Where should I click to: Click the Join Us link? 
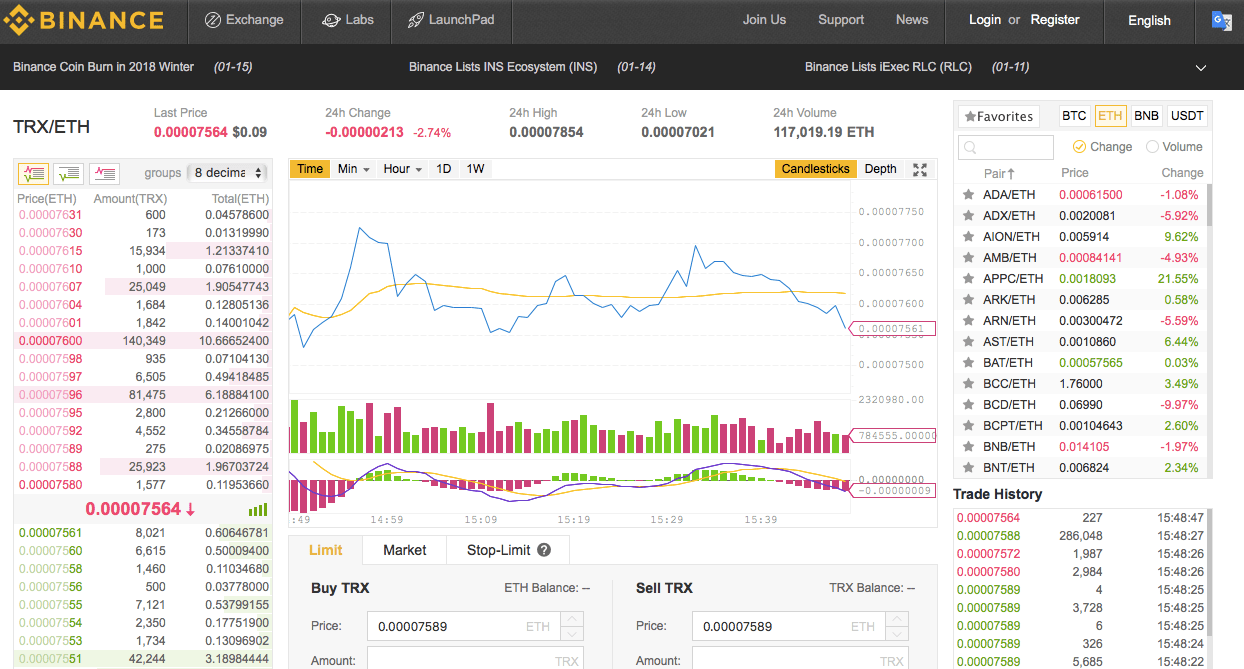(x=764, y=20)
